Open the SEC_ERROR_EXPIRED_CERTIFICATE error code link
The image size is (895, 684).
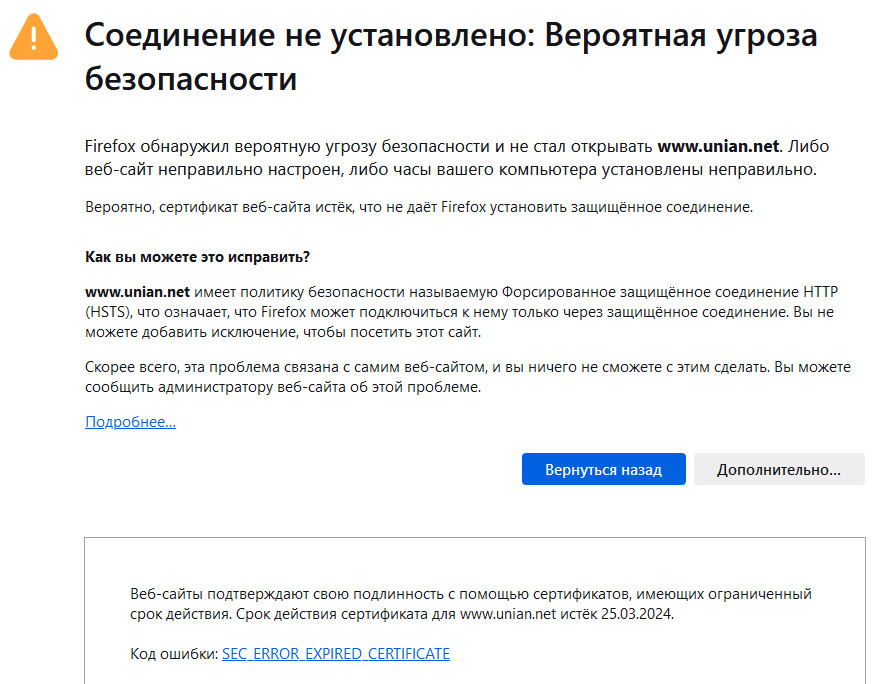pos(336,653)
